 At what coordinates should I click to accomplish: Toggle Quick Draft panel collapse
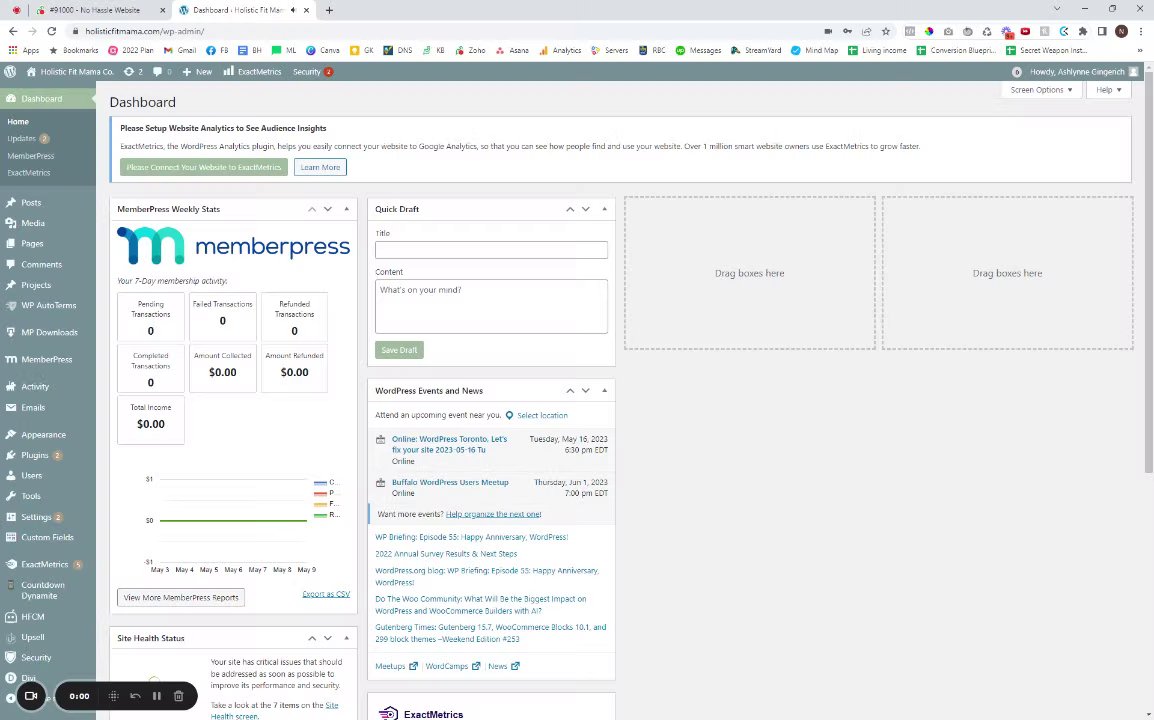[604, 209]
